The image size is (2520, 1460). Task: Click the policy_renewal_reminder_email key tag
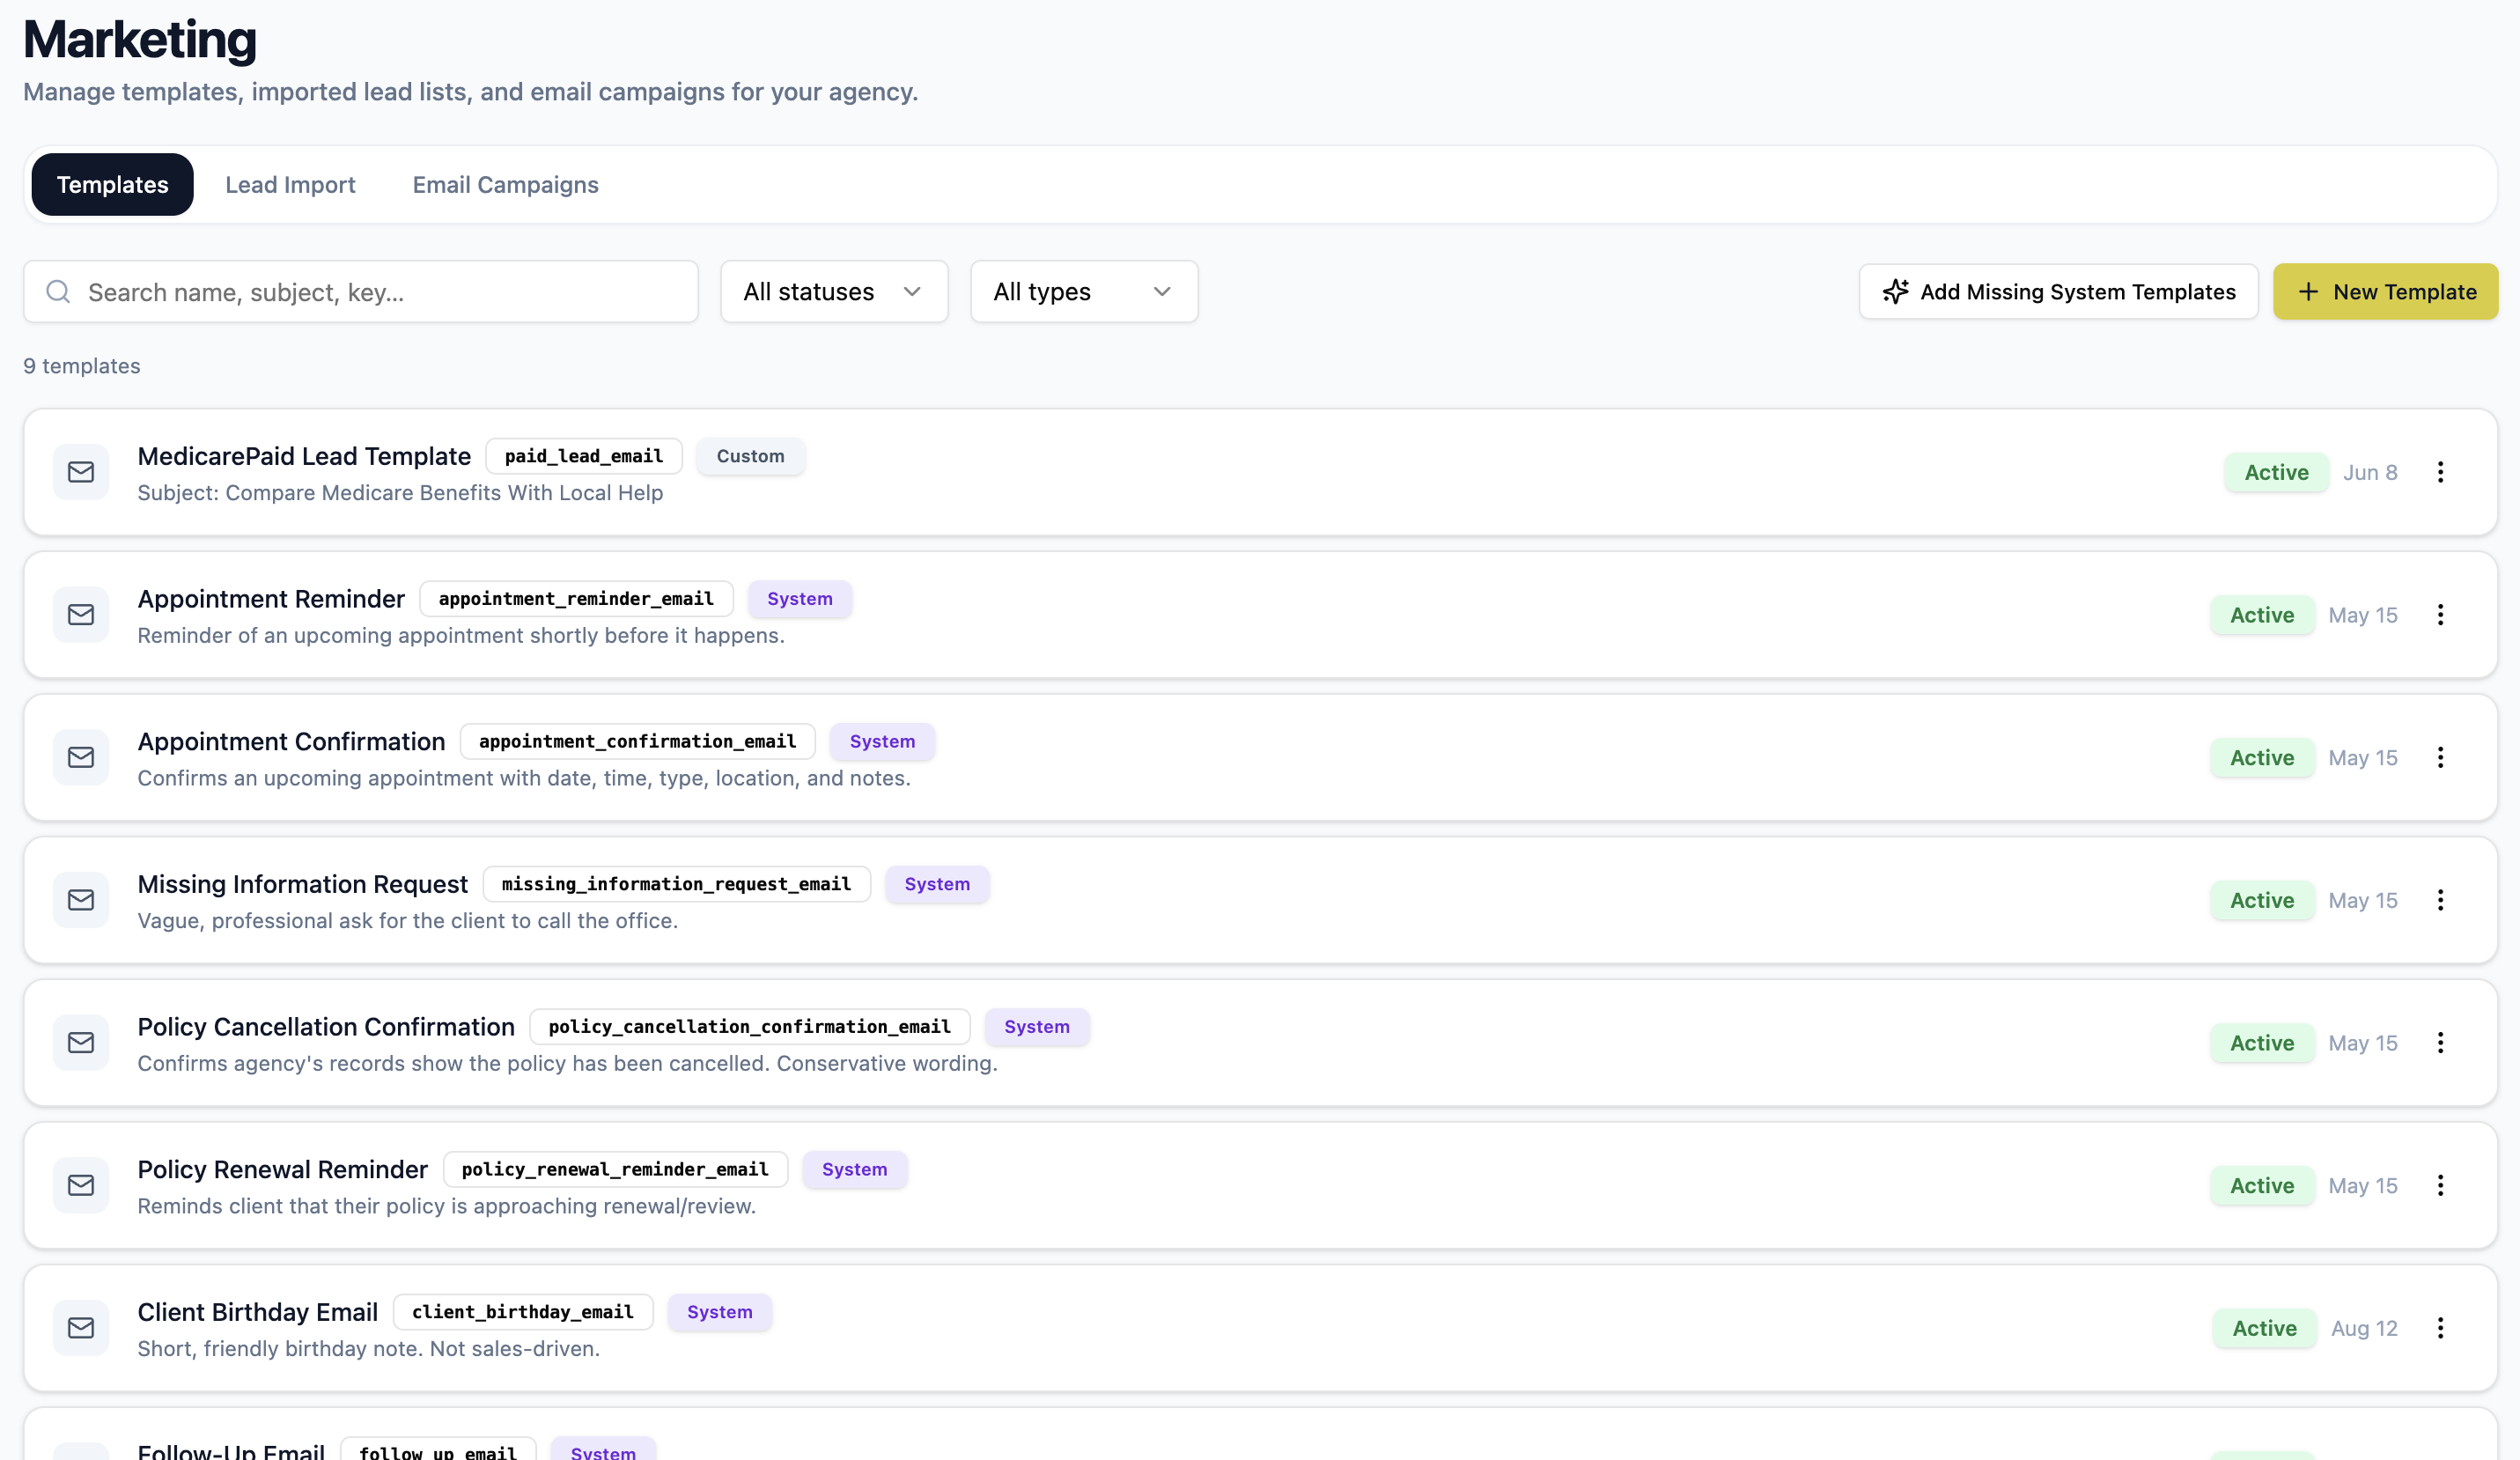coord(615,1170)
